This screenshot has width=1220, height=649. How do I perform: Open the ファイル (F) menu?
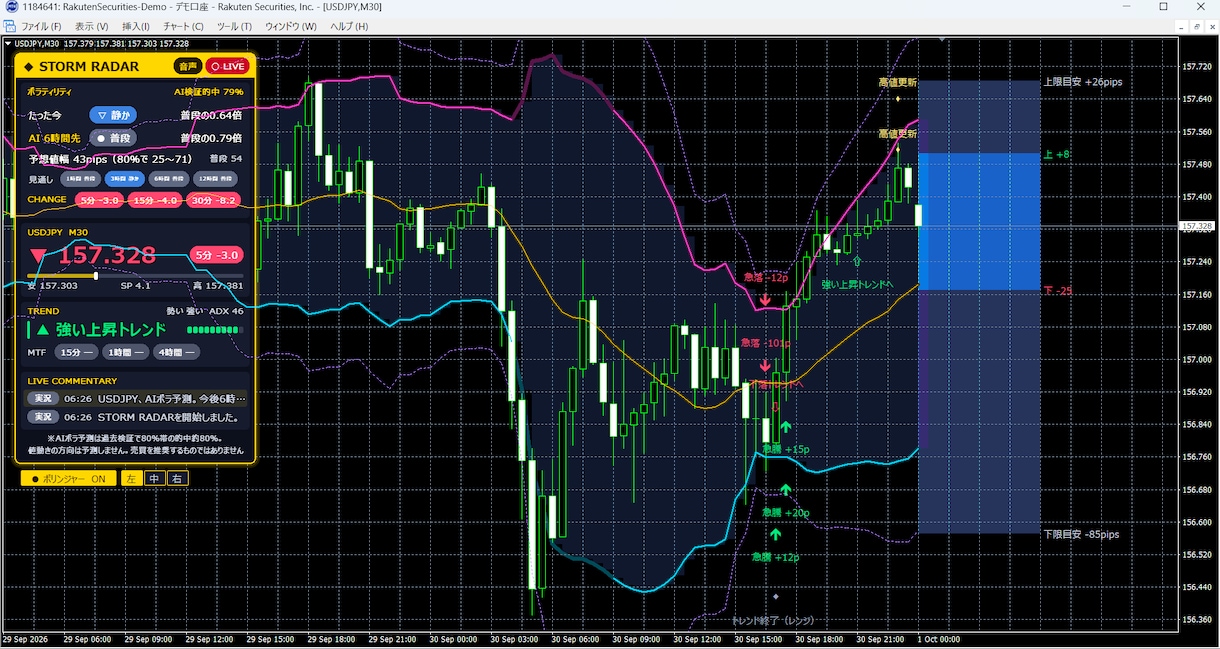coord(41,26)
